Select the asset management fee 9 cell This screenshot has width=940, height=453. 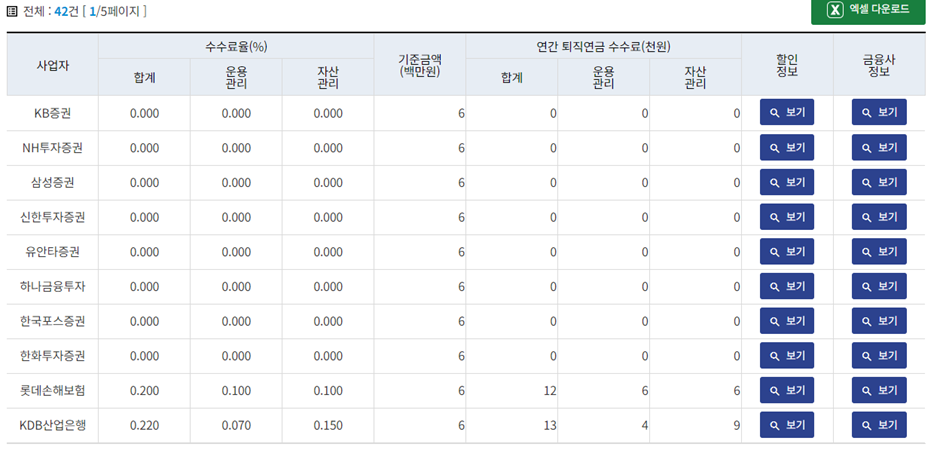coord(695,426)
